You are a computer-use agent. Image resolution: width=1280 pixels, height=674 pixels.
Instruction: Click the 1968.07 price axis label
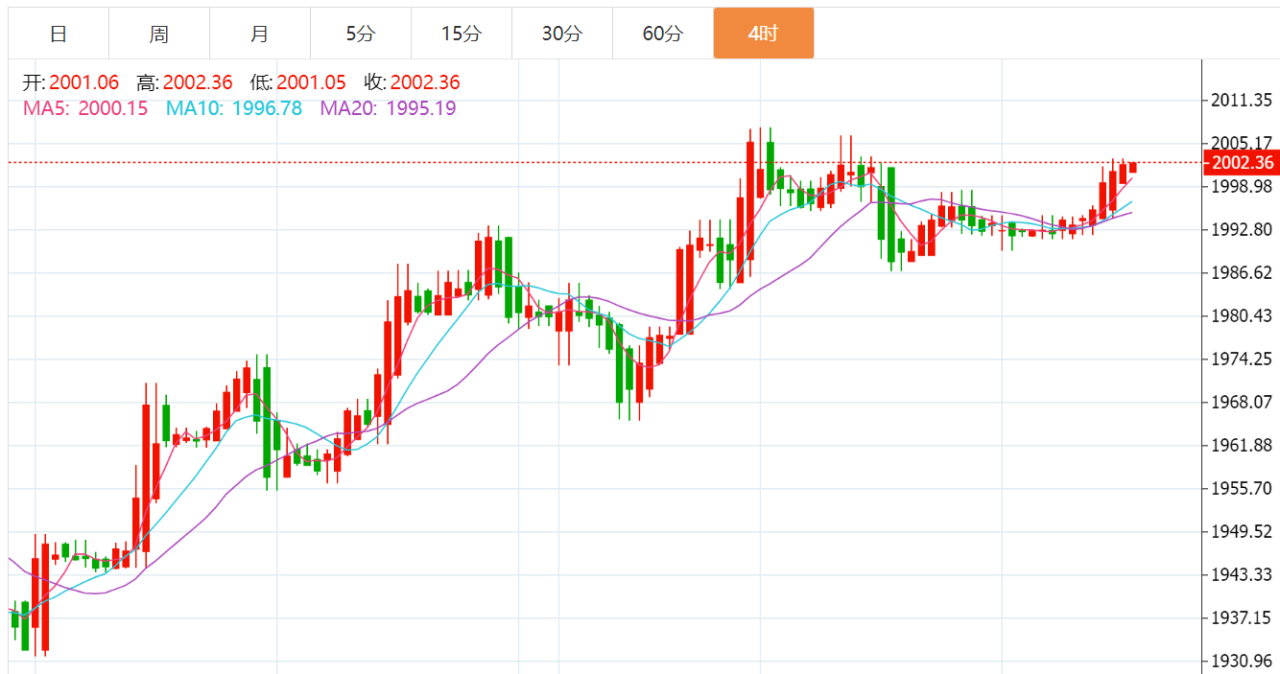pyautogui.click(x=1240, y=402)
